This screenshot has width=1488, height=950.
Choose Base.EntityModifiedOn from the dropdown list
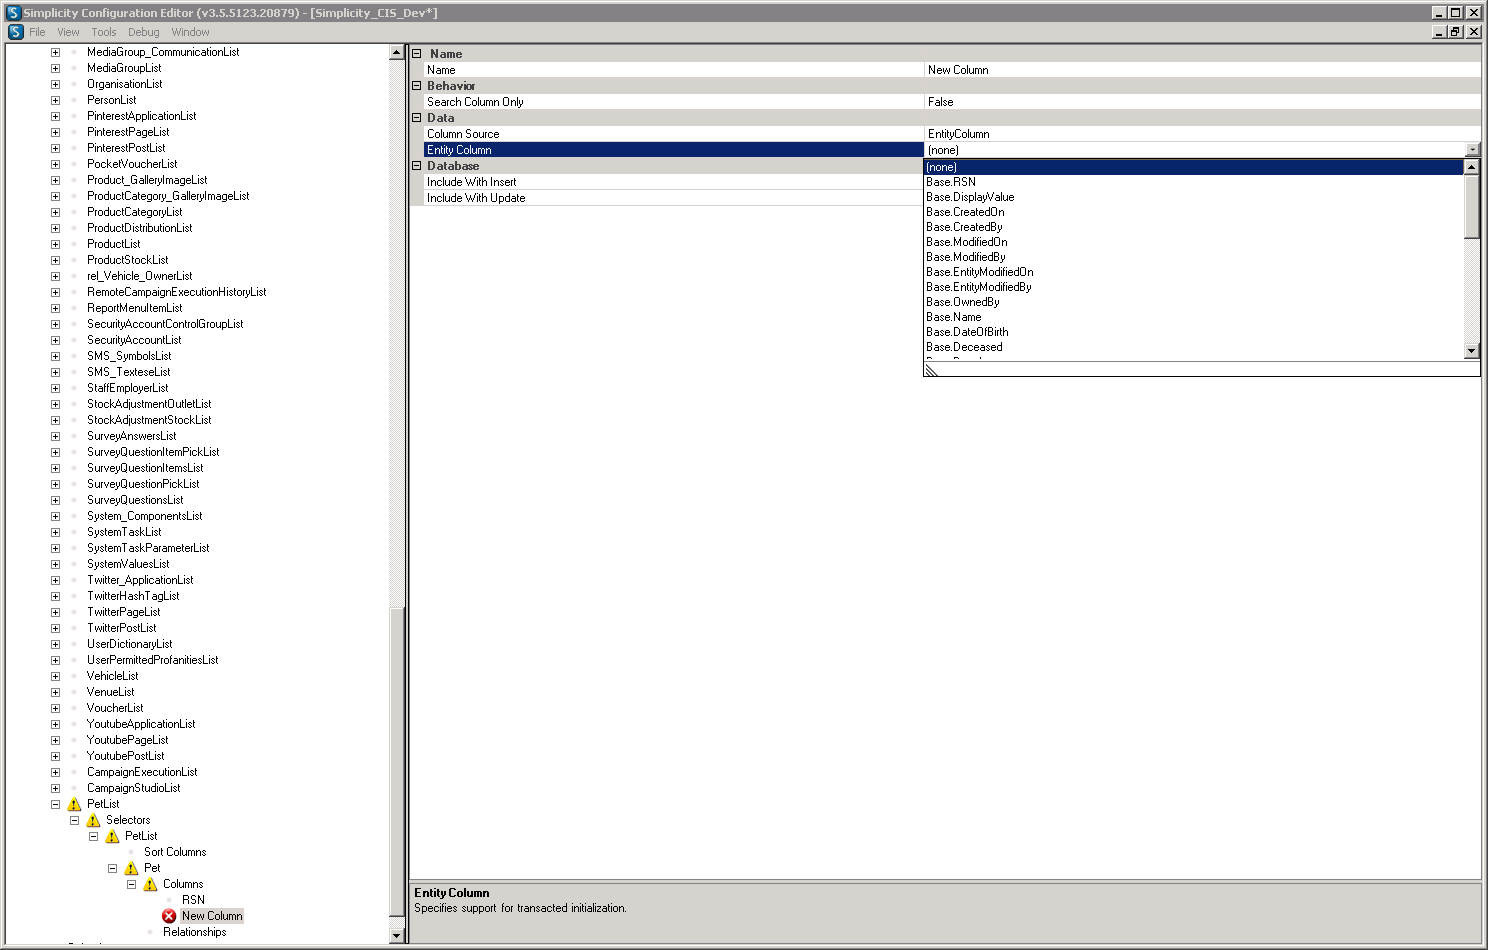coord(1193,272)
